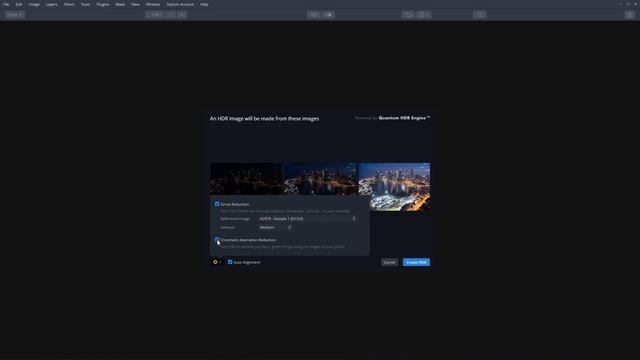This screenshot has width=640, height=360.
Task: Click the undo toolbar icon
Action: coord(408,15)
